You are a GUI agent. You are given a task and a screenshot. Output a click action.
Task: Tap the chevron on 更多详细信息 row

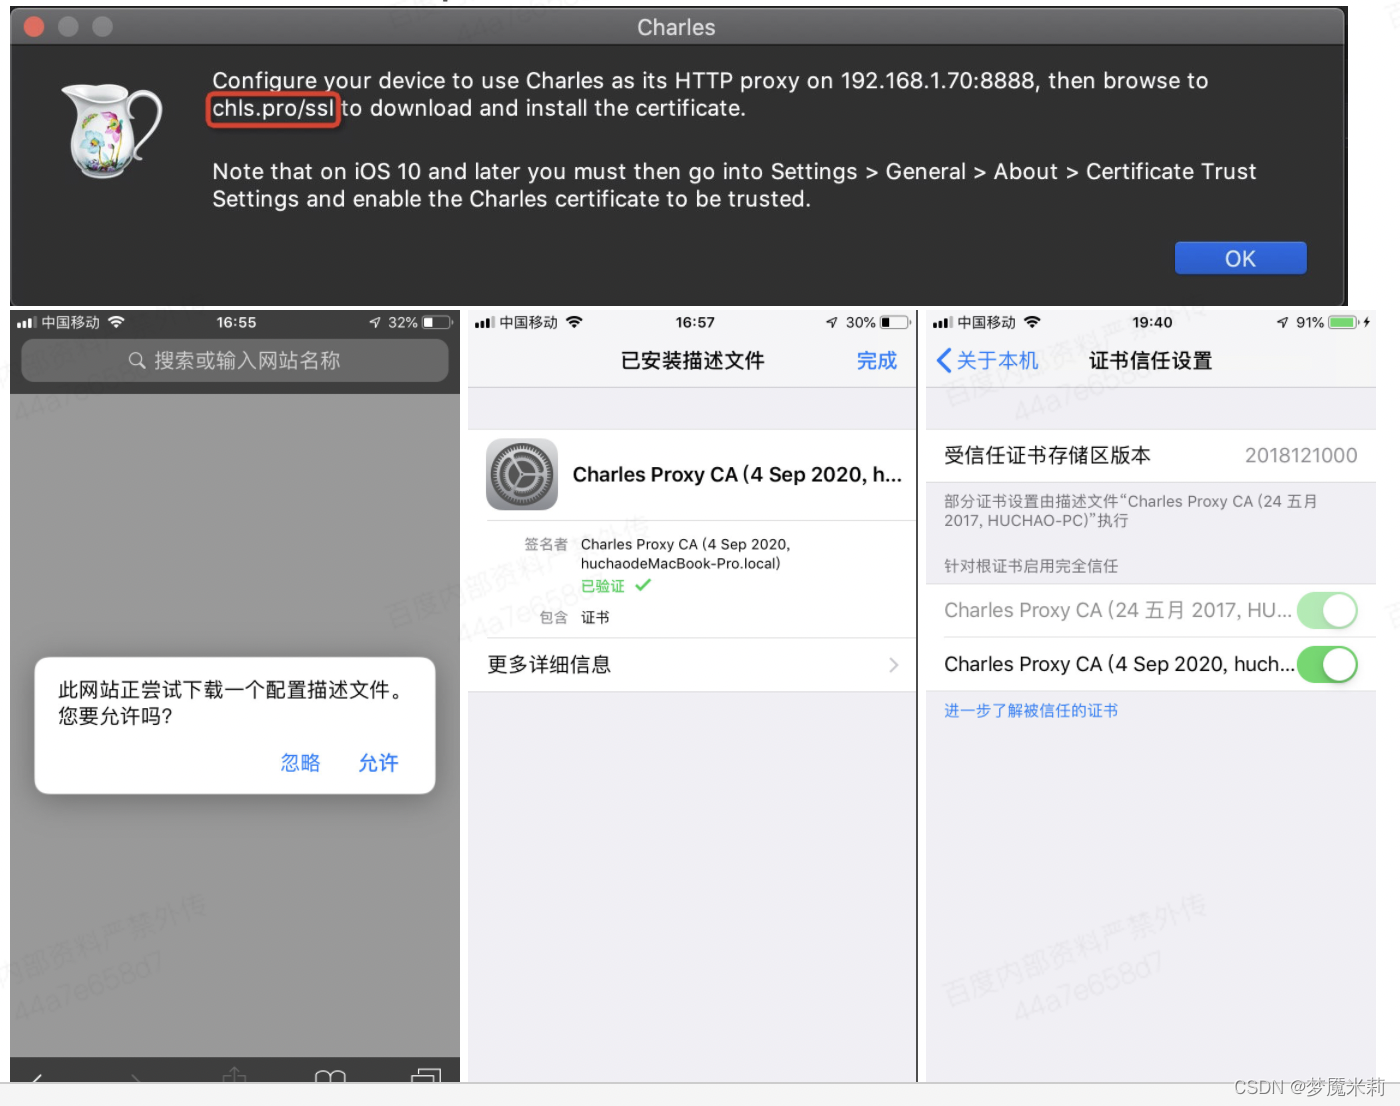click(894, 665)
